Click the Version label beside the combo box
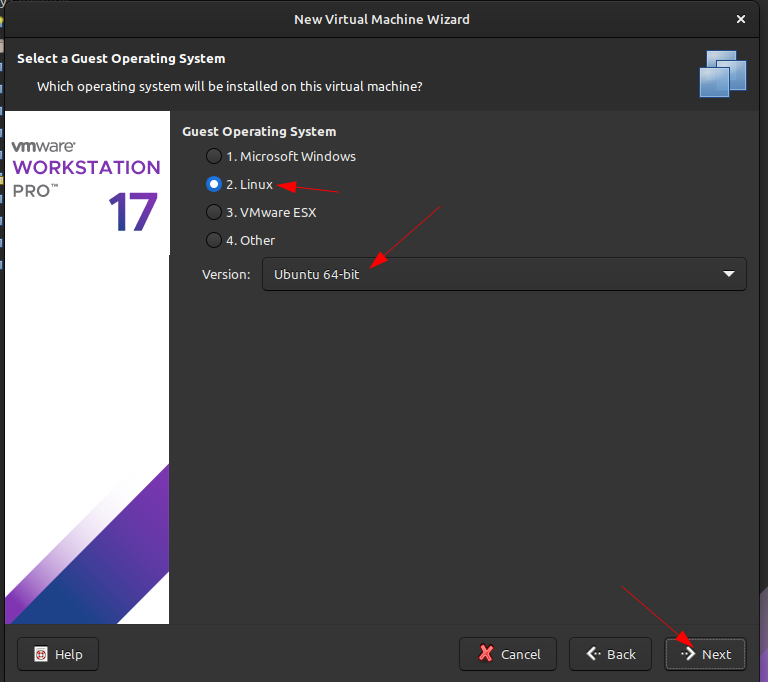 (226, 274)
